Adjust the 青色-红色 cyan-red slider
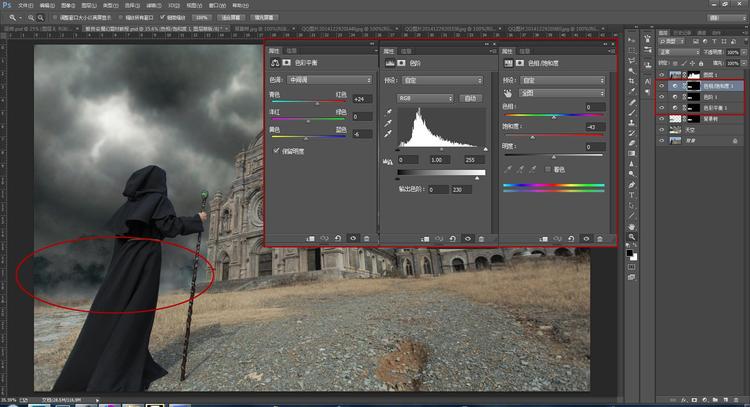The width and height of the screenshot is (750, 407). (317, 102)
